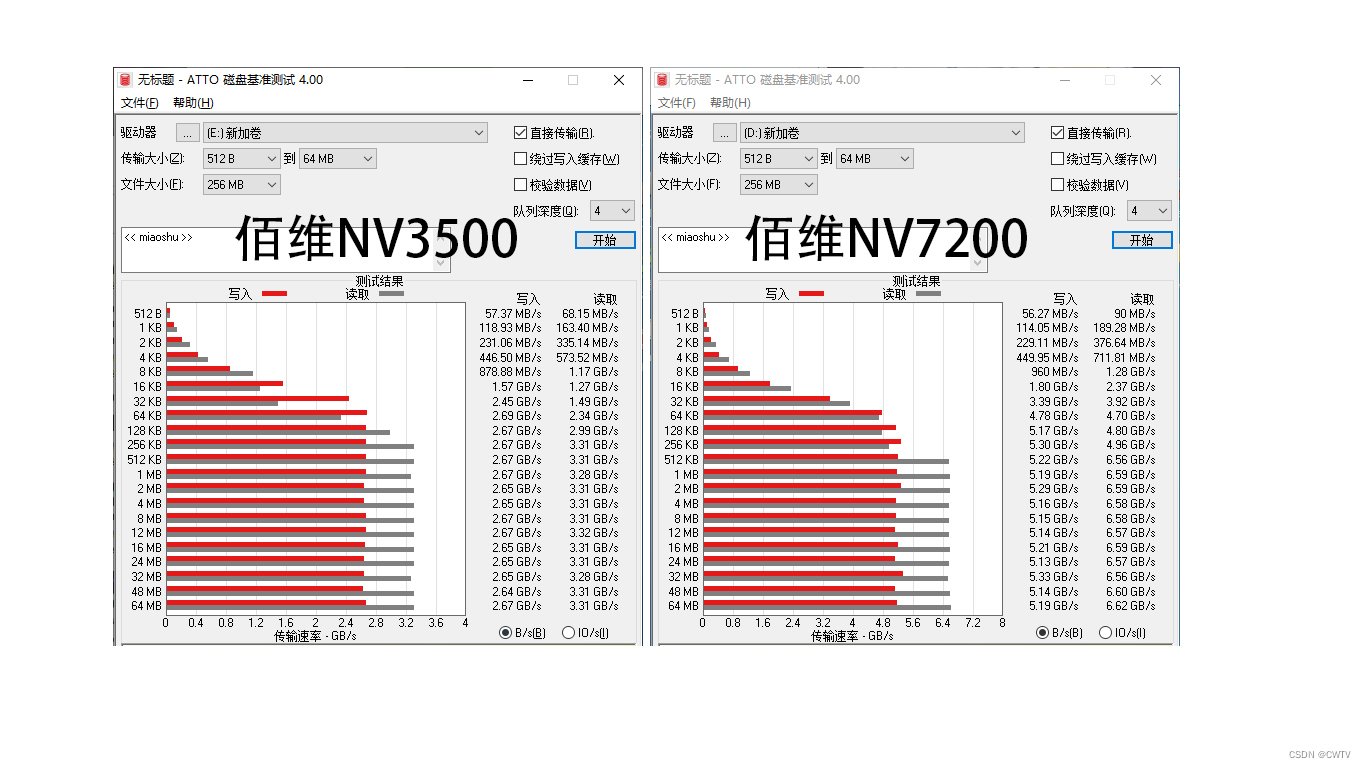Click the 573.52 MB/s read value in the left window
This screenshot has height=768, width=1366.
tap(587, 357)
